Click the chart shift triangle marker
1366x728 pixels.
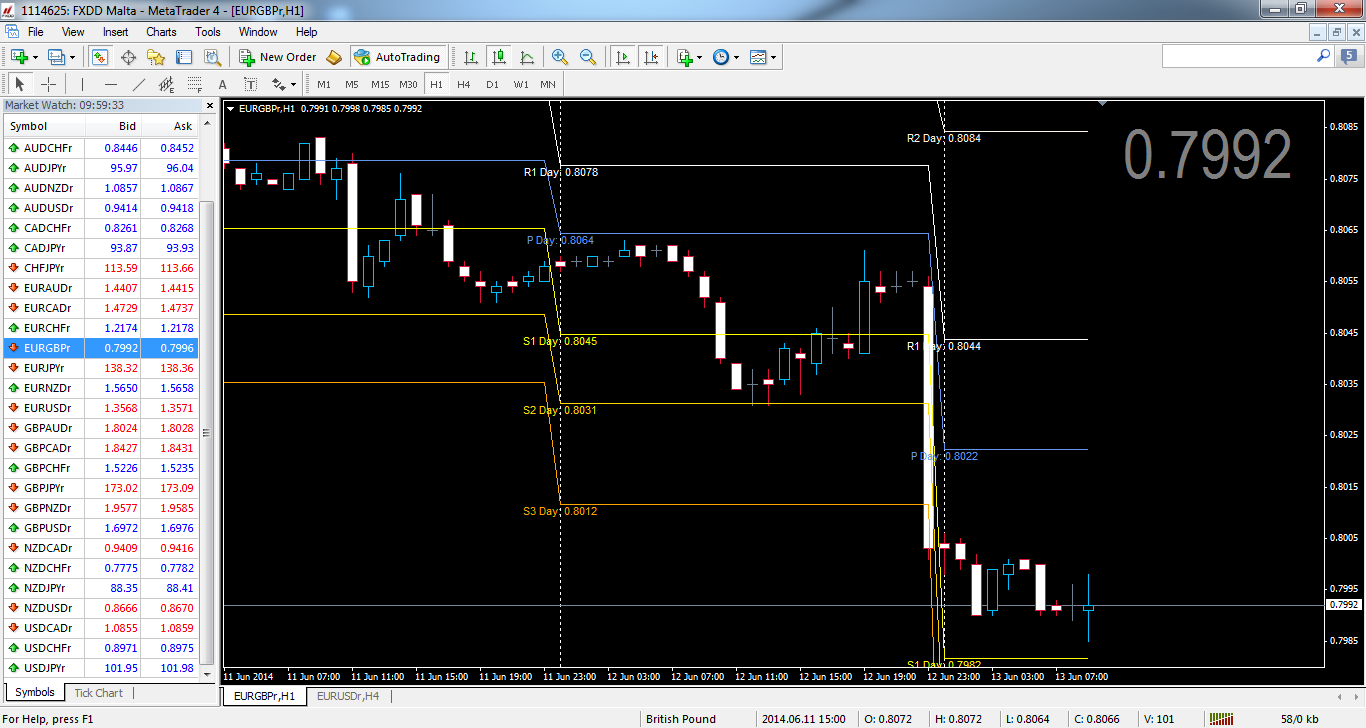[x=1104, y=103]
